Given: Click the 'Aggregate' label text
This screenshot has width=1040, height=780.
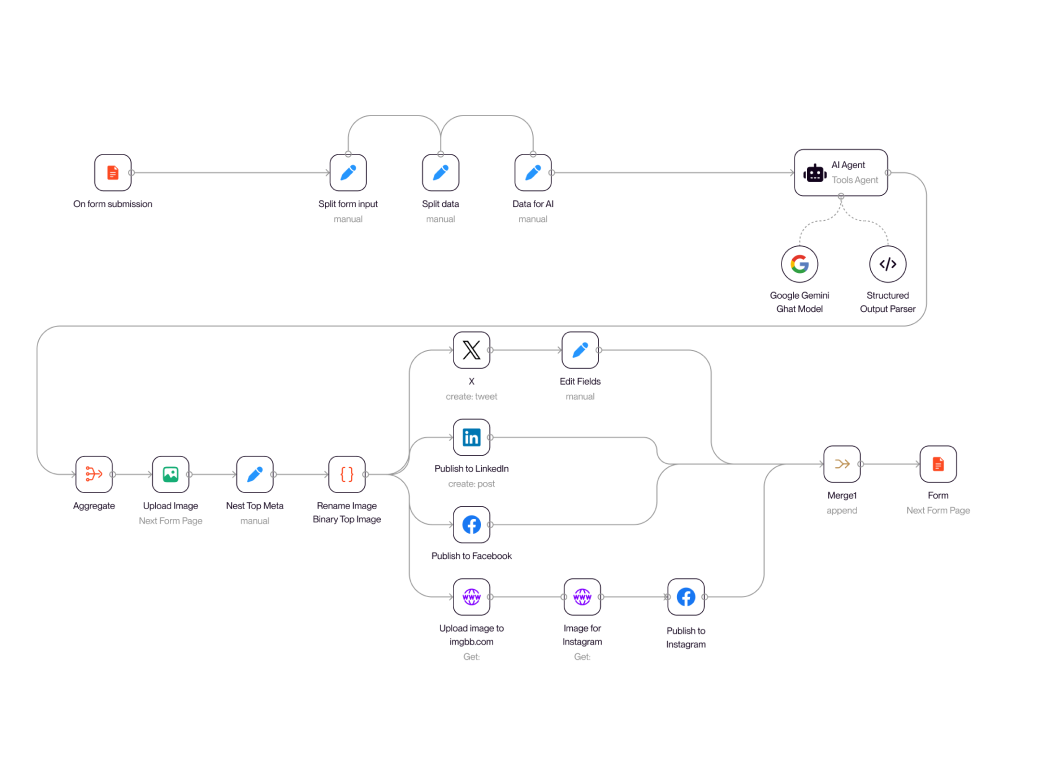Looking at the screenshot, I should pos(94,505).
